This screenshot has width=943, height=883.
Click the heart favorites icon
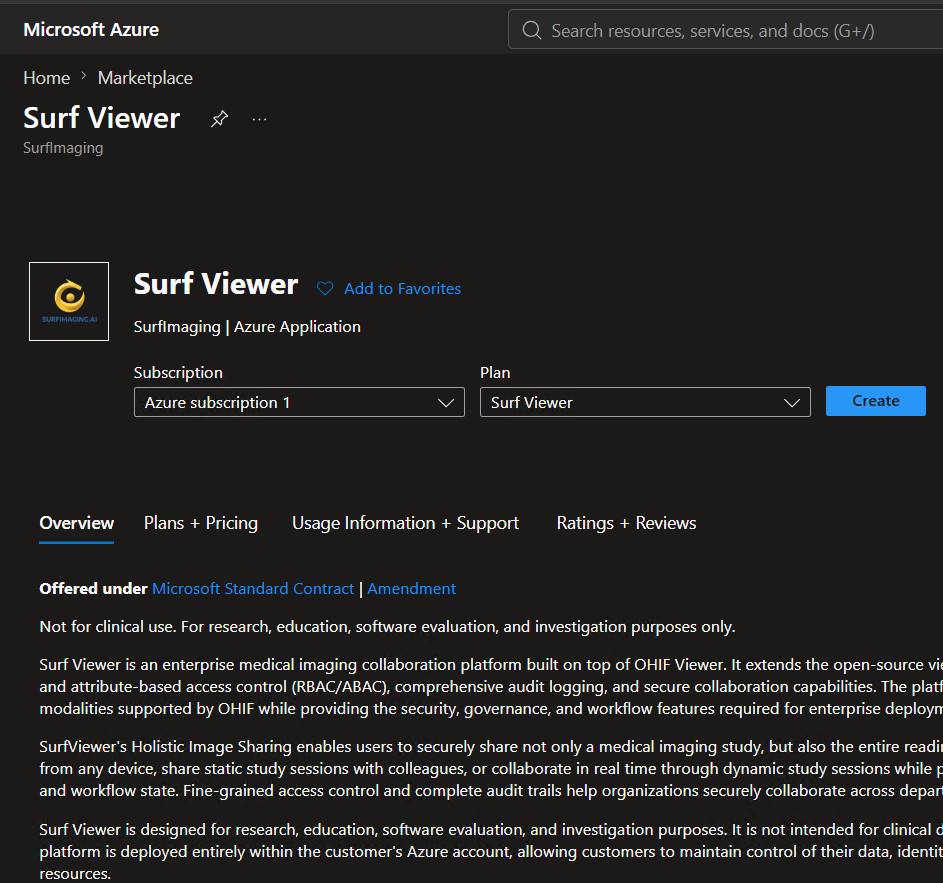click(325, 289)
